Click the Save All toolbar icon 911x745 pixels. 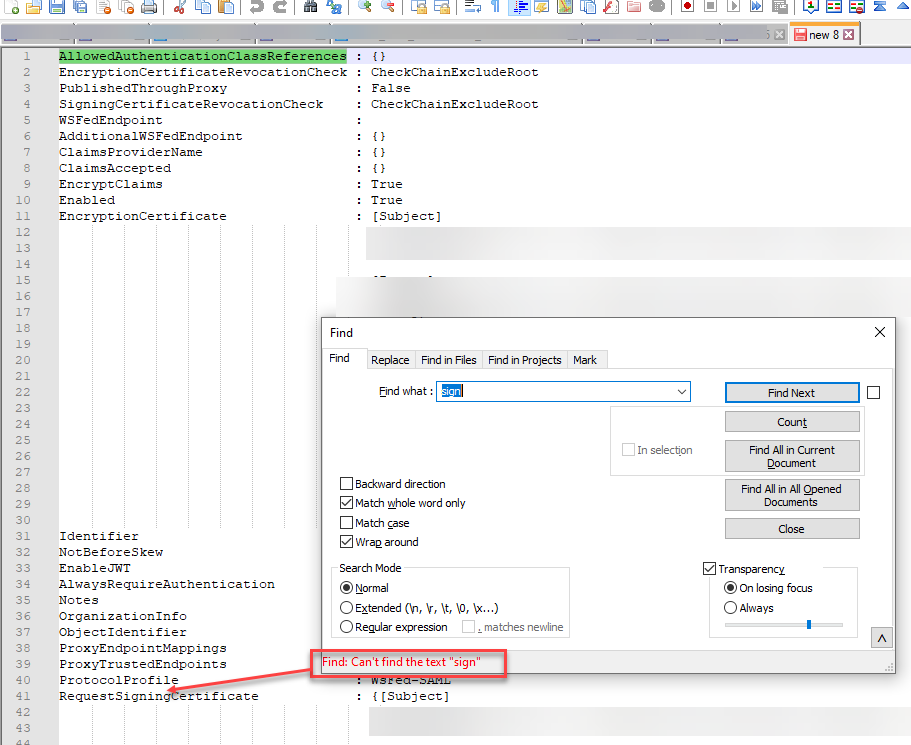(80, 6)
